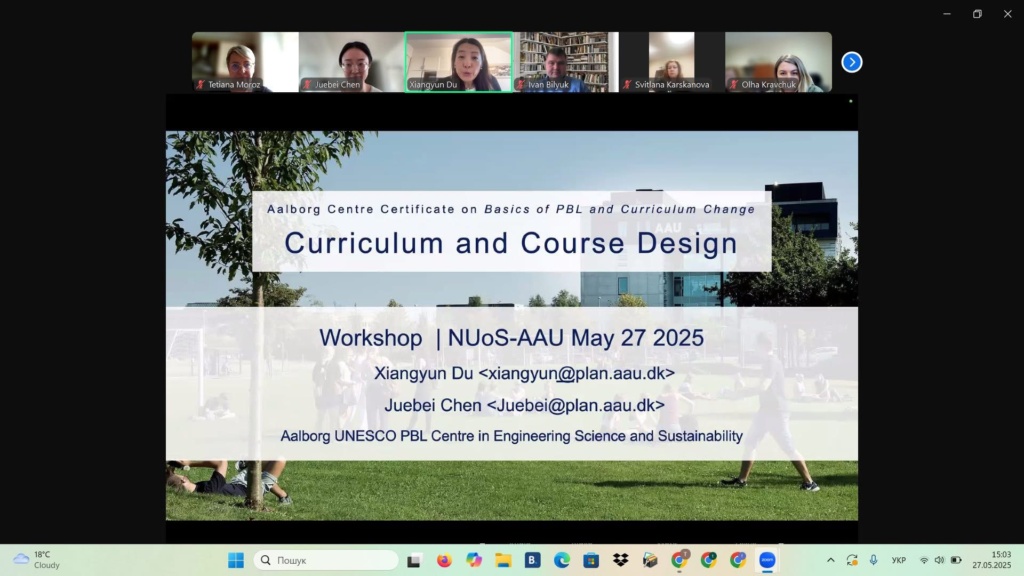Click xiangyun@plan.aau.dk email on slide
Screen dimensions: 1024x576
(x=577, y=374)
